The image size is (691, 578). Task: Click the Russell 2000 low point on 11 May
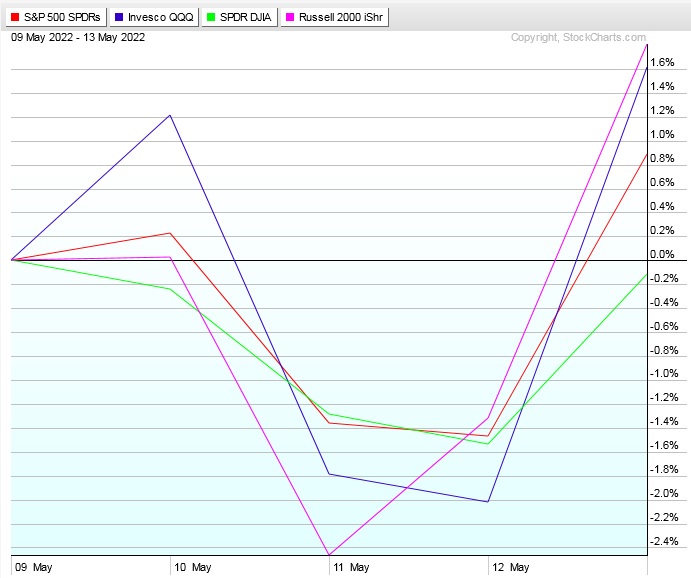pyautogui.click(x=329, y=554)
